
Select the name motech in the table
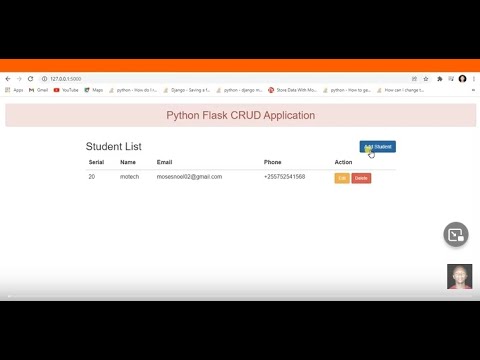(x=129, y=177)
